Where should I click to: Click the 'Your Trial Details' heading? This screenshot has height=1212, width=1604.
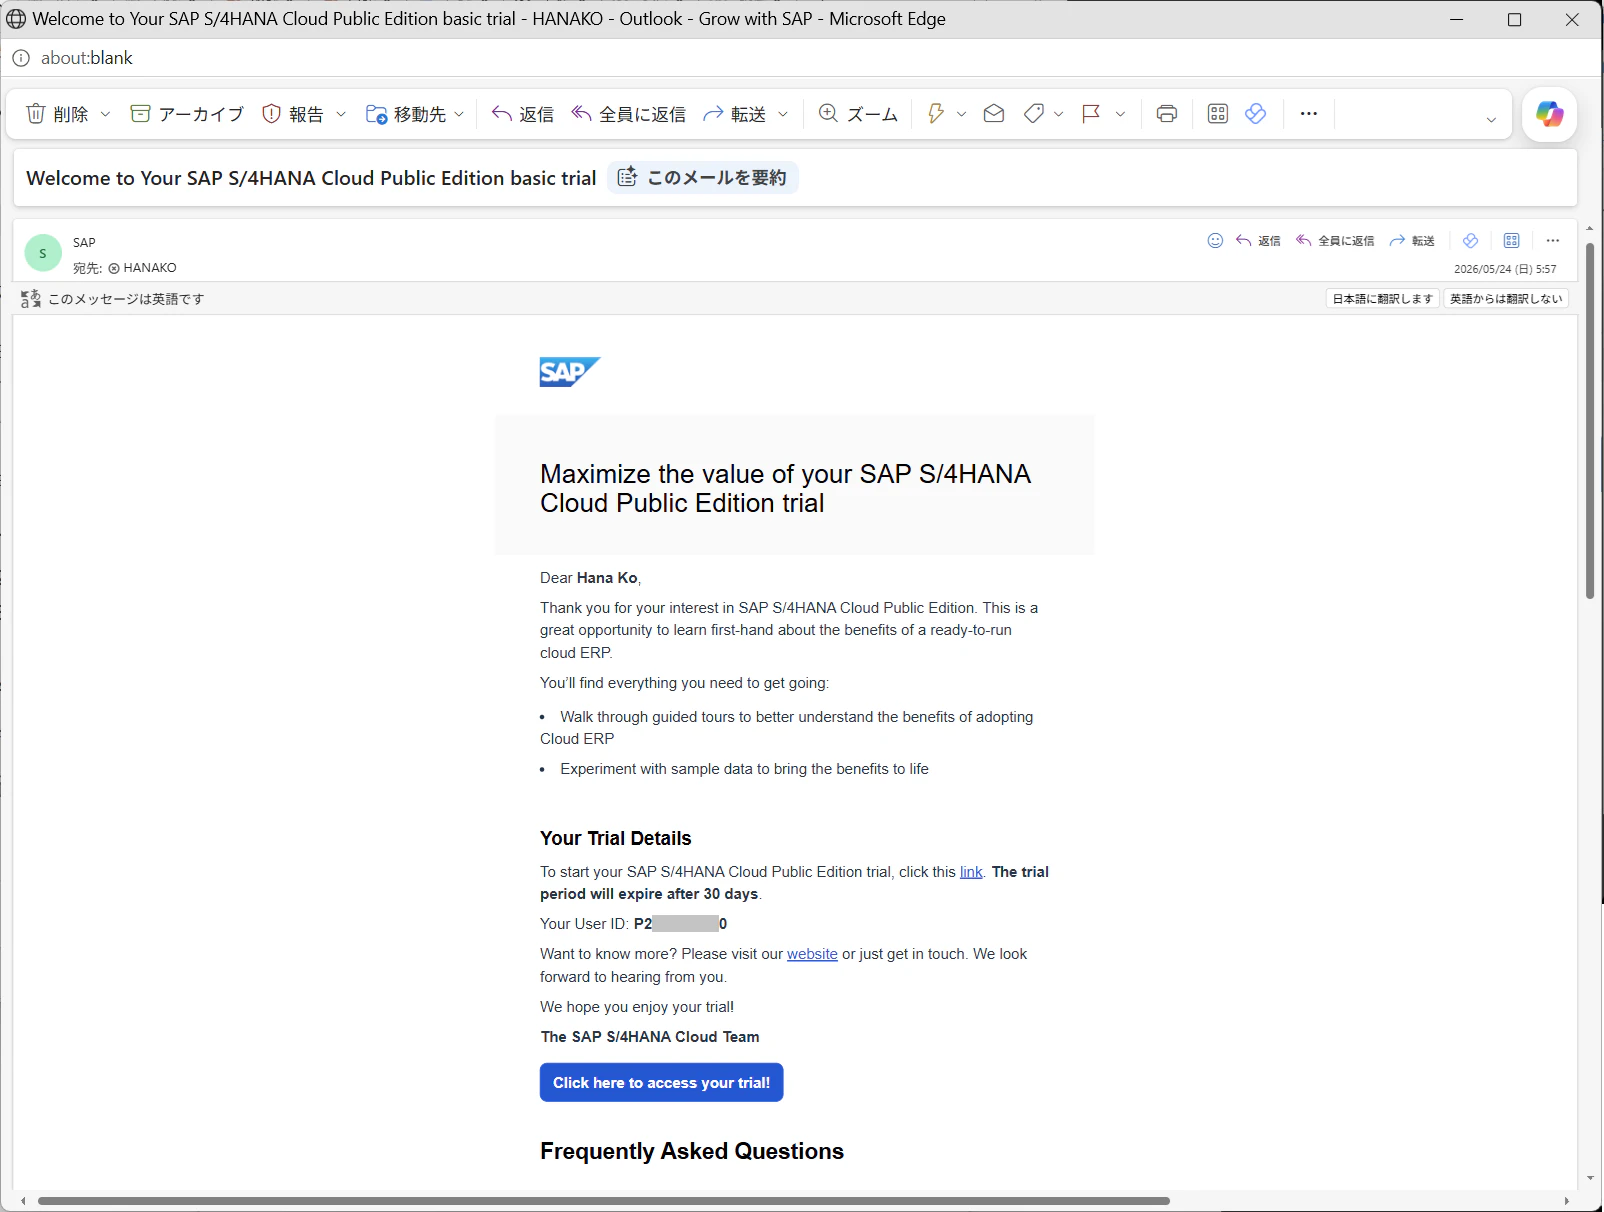(616, 838)
